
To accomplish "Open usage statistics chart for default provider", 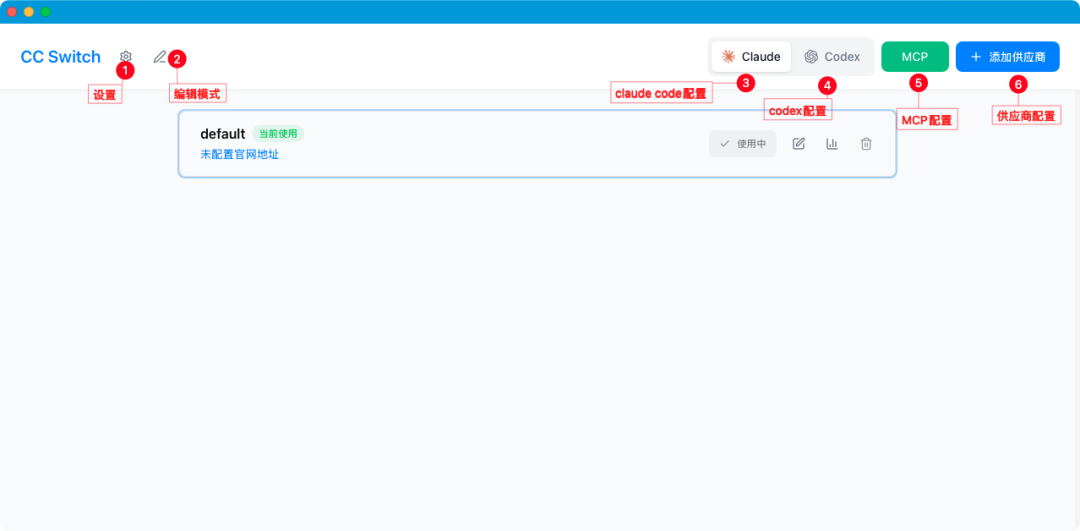I will (x=832, y=144).
